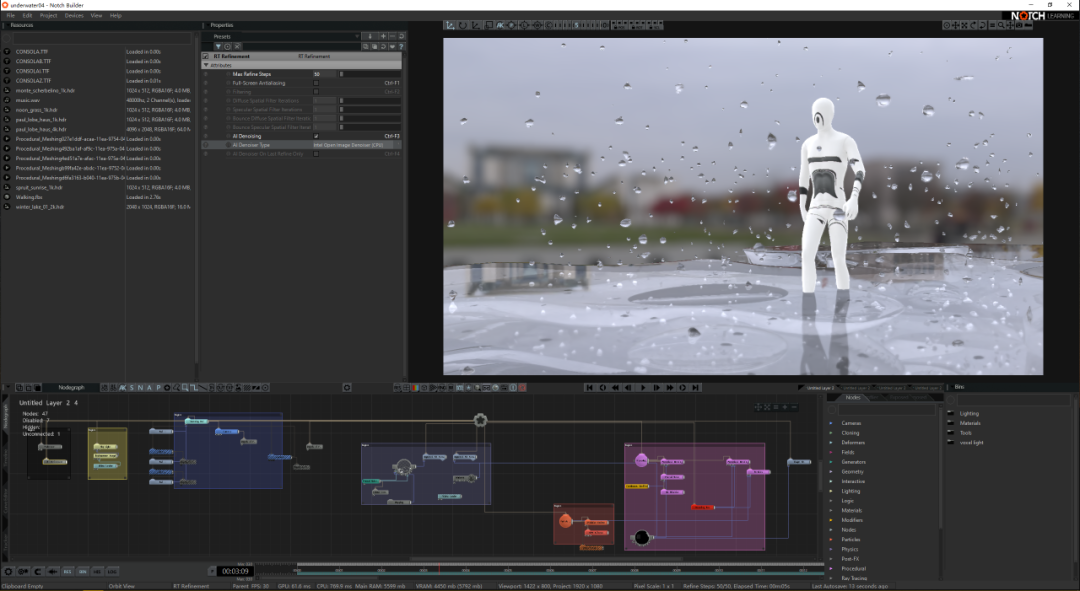Toggle the RT Refinement node enable checkbox
This screenshot has width=1080, height=591.
(x=205, y=56)
